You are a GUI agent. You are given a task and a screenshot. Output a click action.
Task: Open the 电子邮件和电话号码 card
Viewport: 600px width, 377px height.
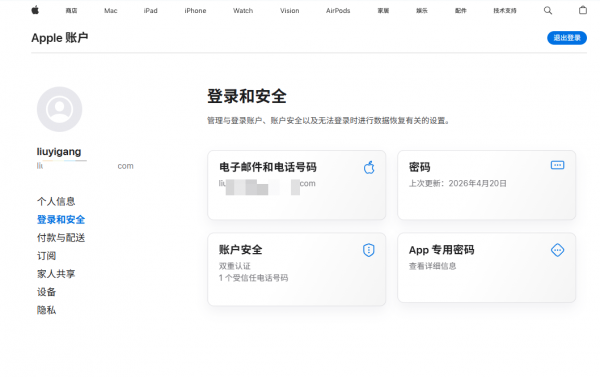pos(297,185)
